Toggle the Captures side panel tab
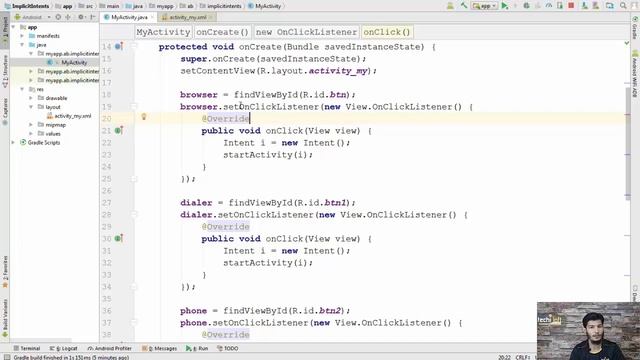 point(5,111)
